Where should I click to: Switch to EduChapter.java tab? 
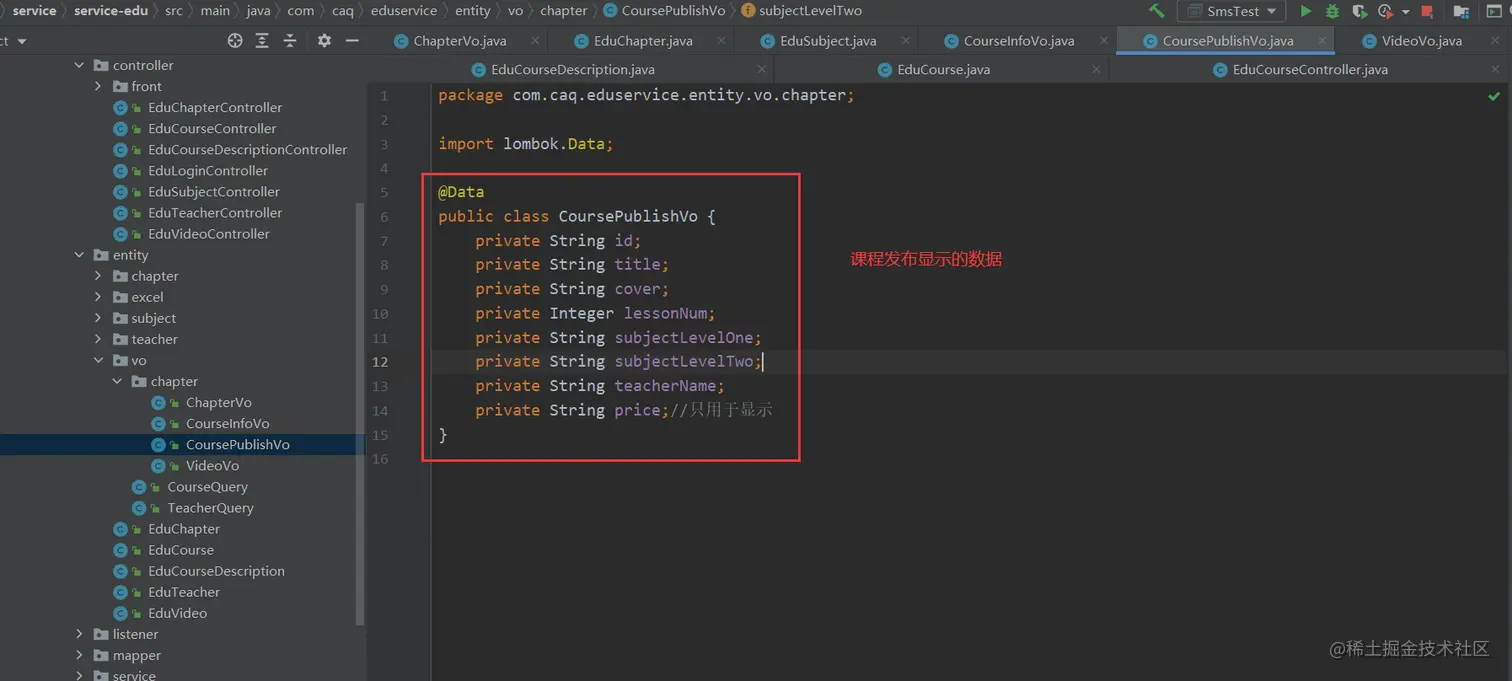tap(643, 41)
